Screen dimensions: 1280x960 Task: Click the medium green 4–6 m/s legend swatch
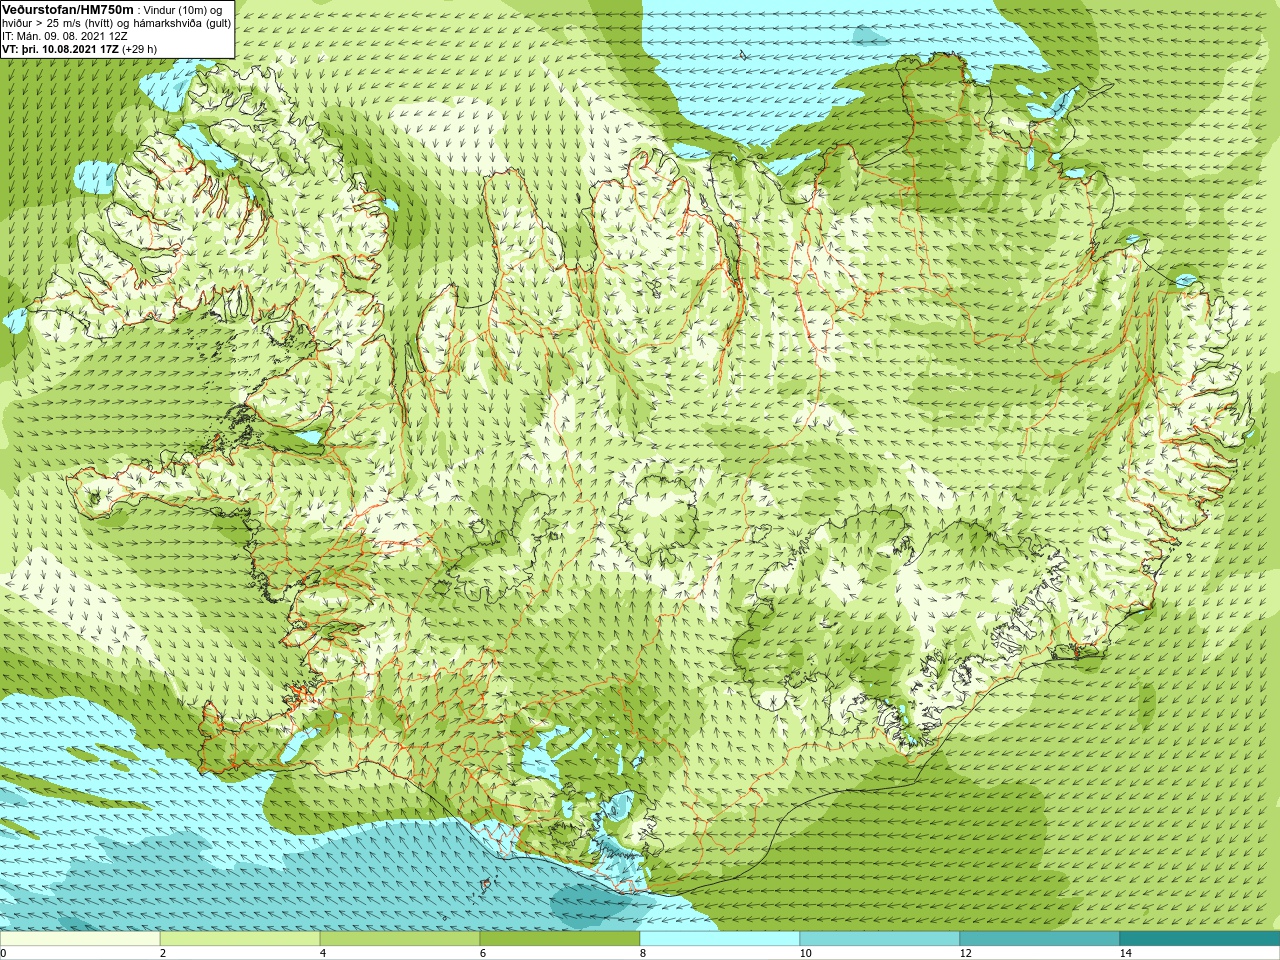click(400, 939)
